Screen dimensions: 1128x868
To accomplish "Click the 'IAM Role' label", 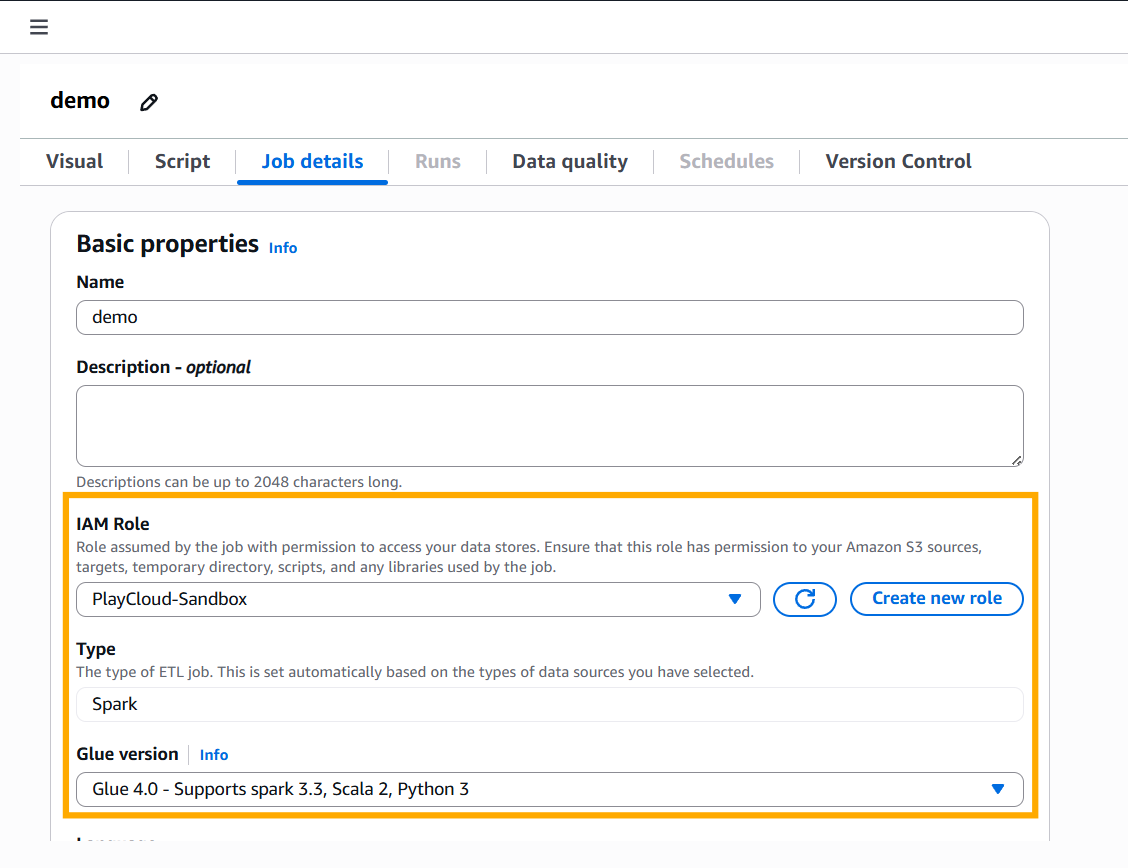I will click(113, 524).
